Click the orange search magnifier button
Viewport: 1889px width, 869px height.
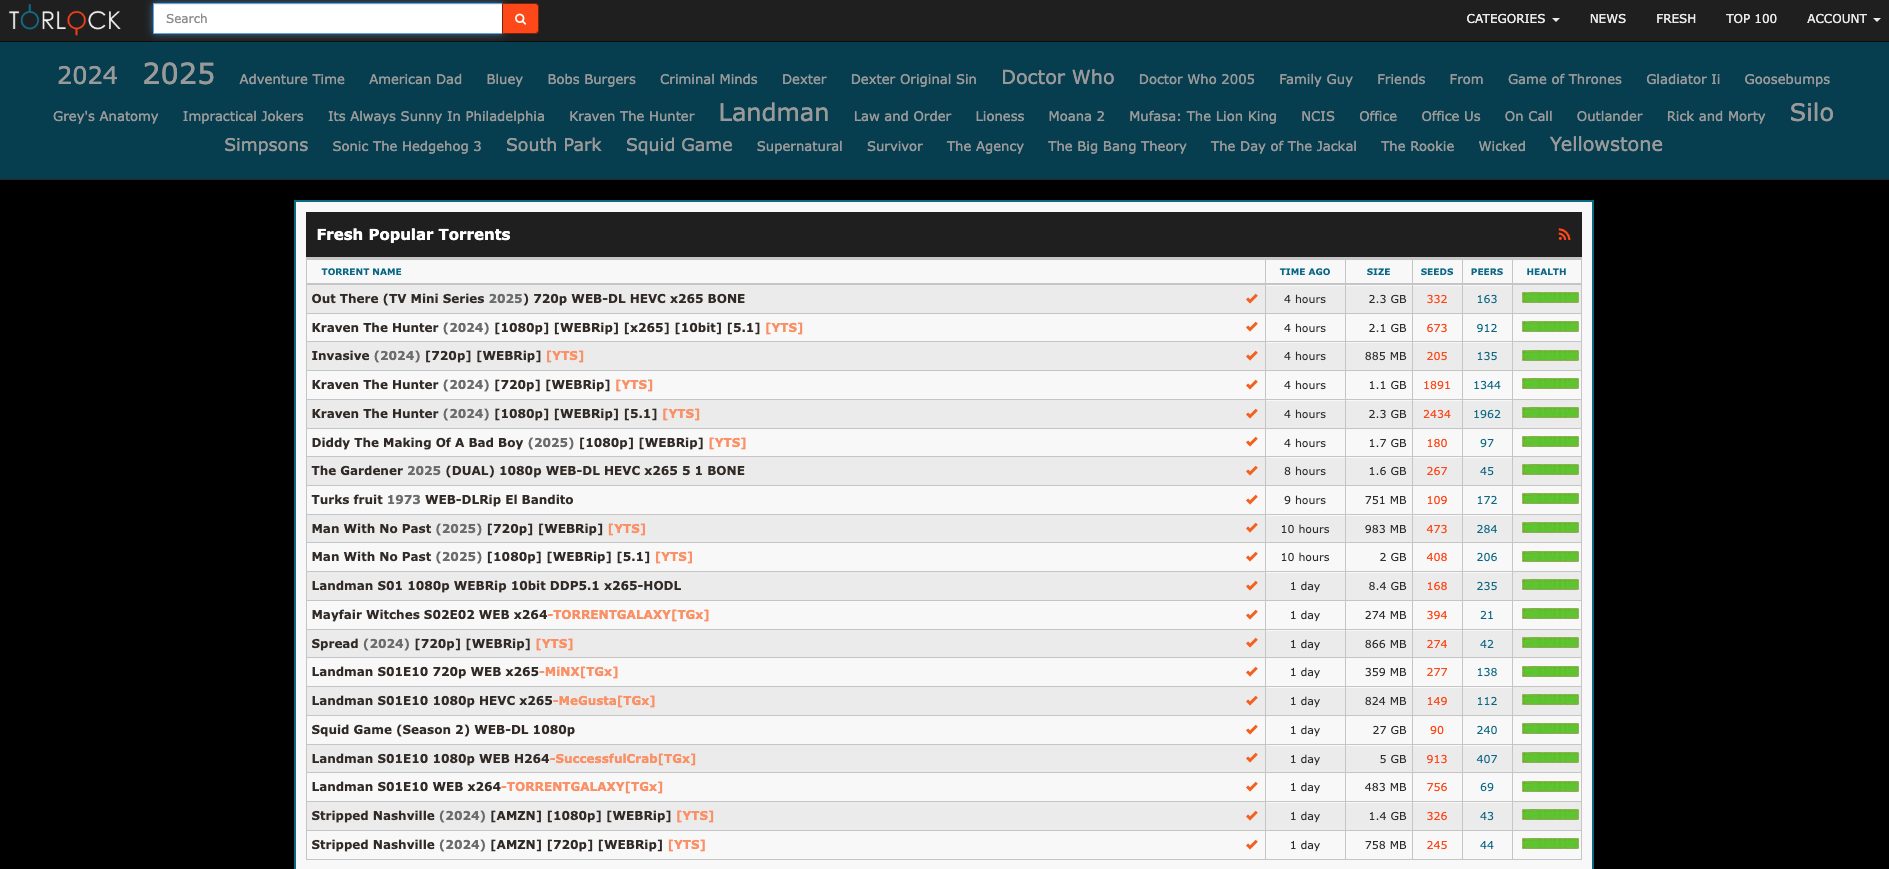click(x=520, y=19)
